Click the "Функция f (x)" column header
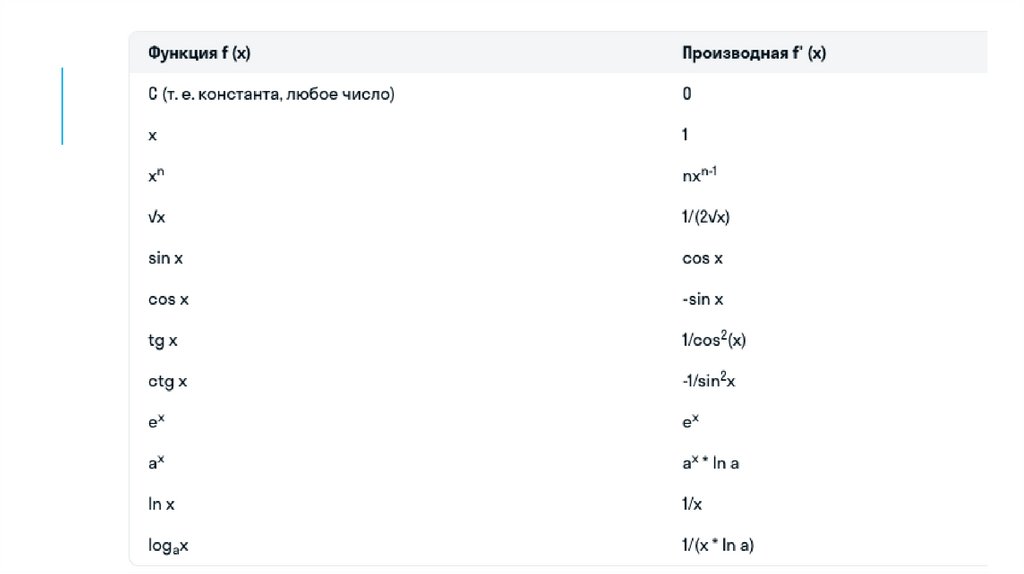1024x574 pixels. (206, 53)
